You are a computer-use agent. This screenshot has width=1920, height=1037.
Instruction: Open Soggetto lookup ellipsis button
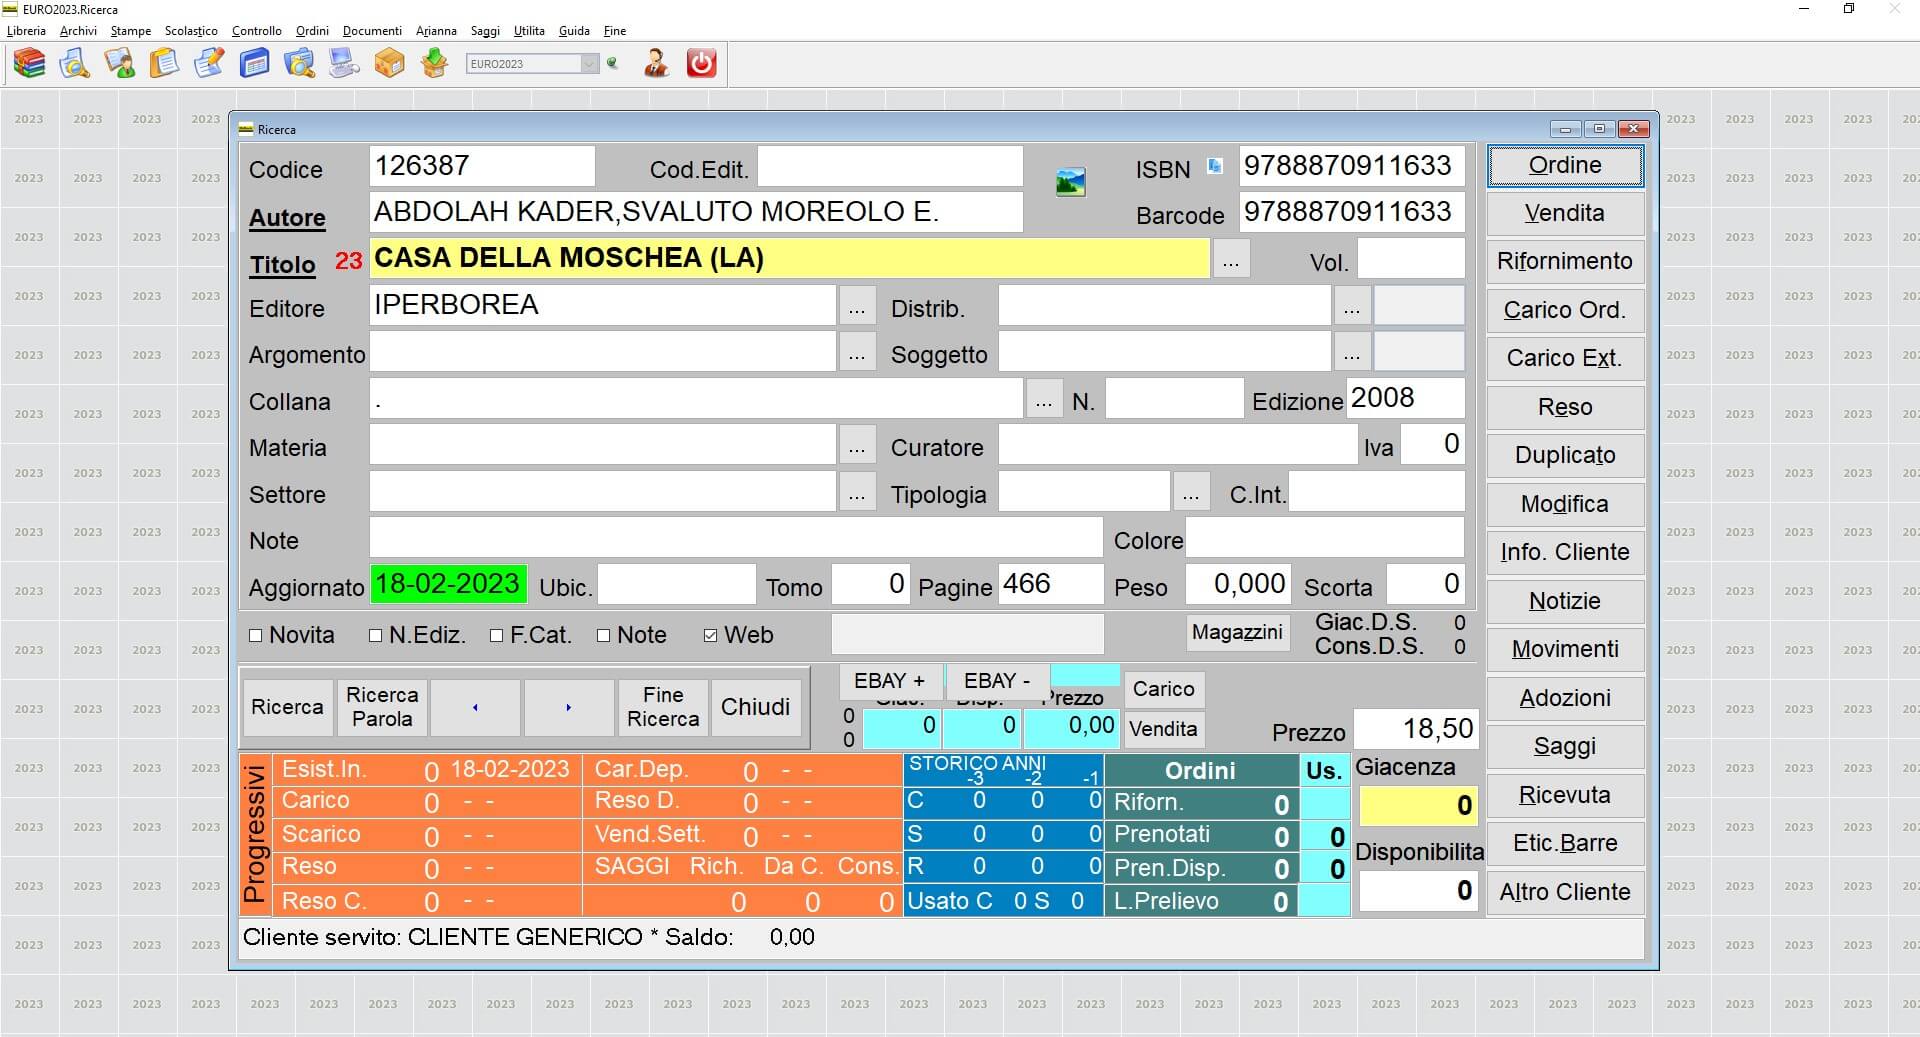[x=1352, y=353]
